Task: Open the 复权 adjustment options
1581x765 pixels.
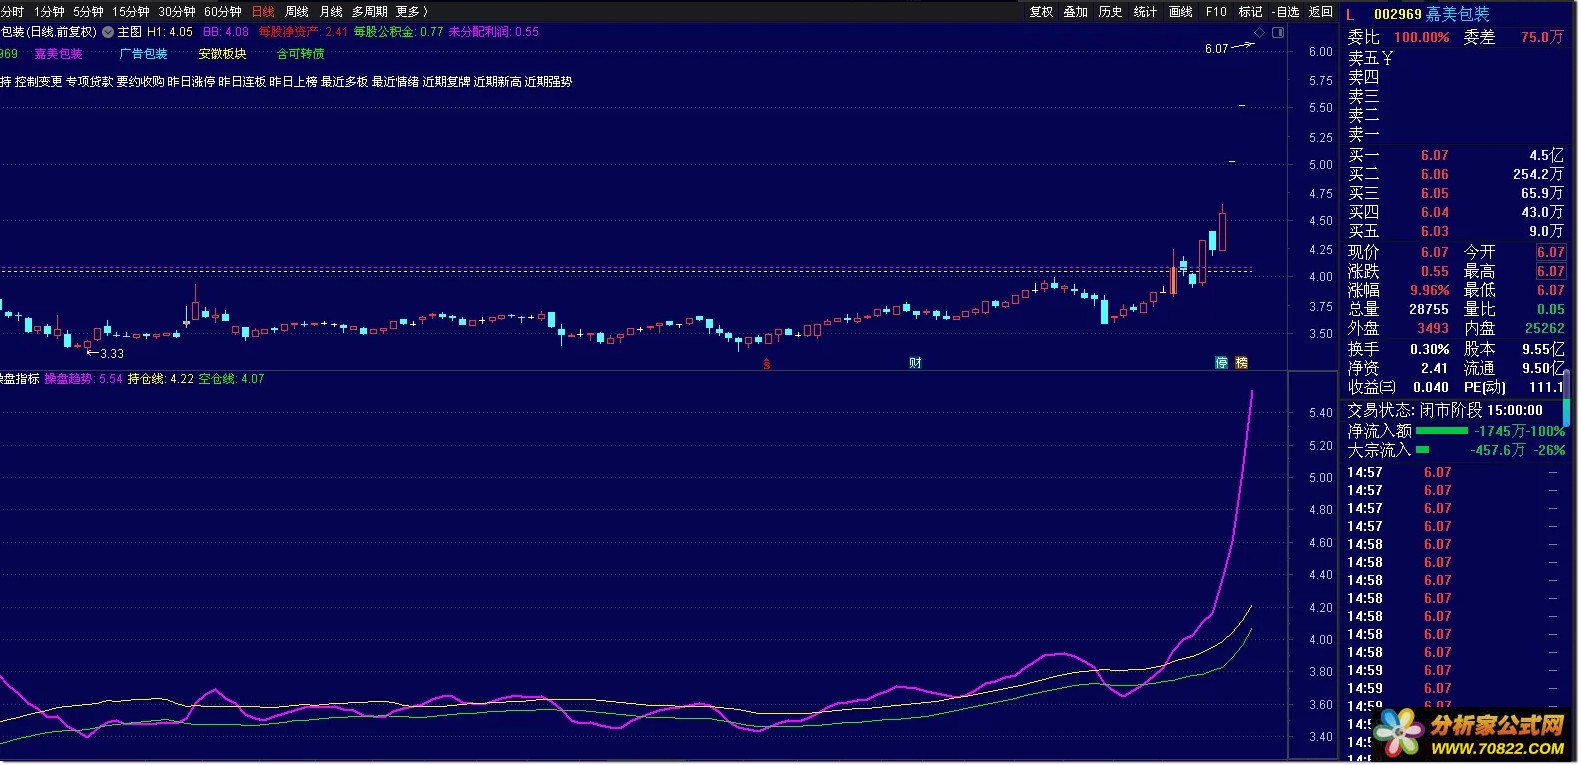Action: (x=1041, y=12)
